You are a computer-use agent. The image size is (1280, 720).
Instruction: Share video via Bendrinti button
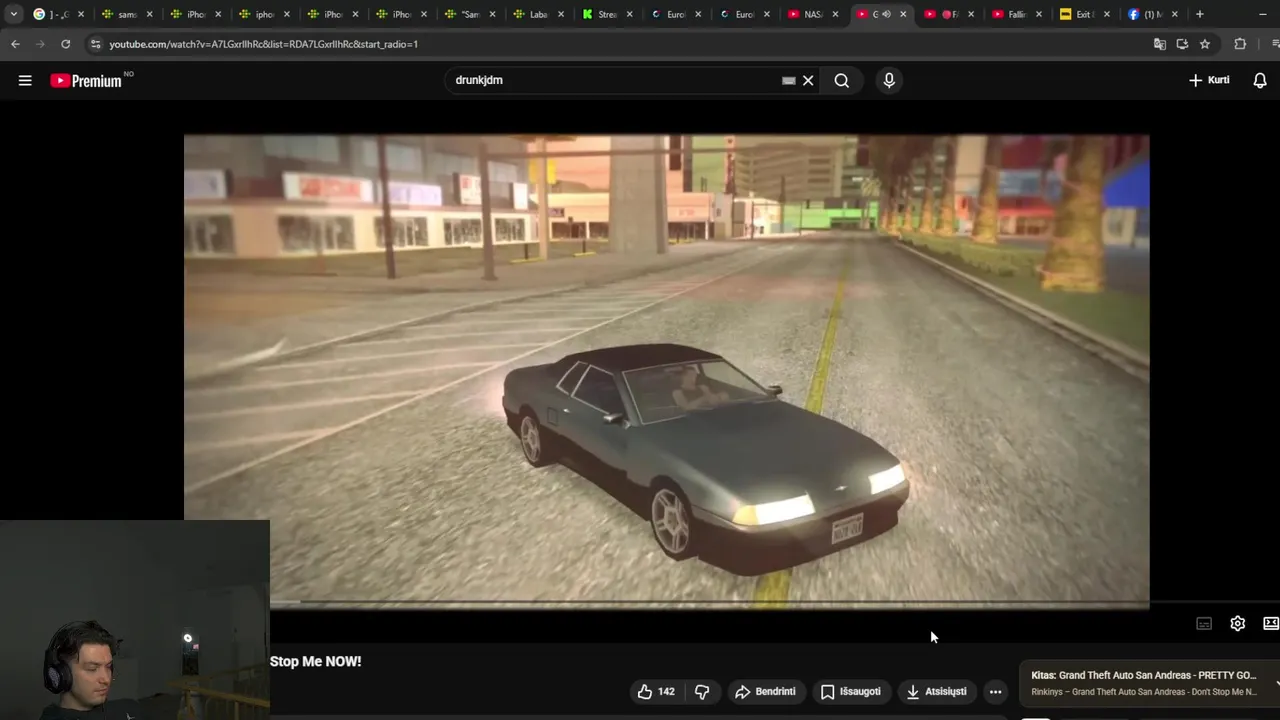coord(765,691)
